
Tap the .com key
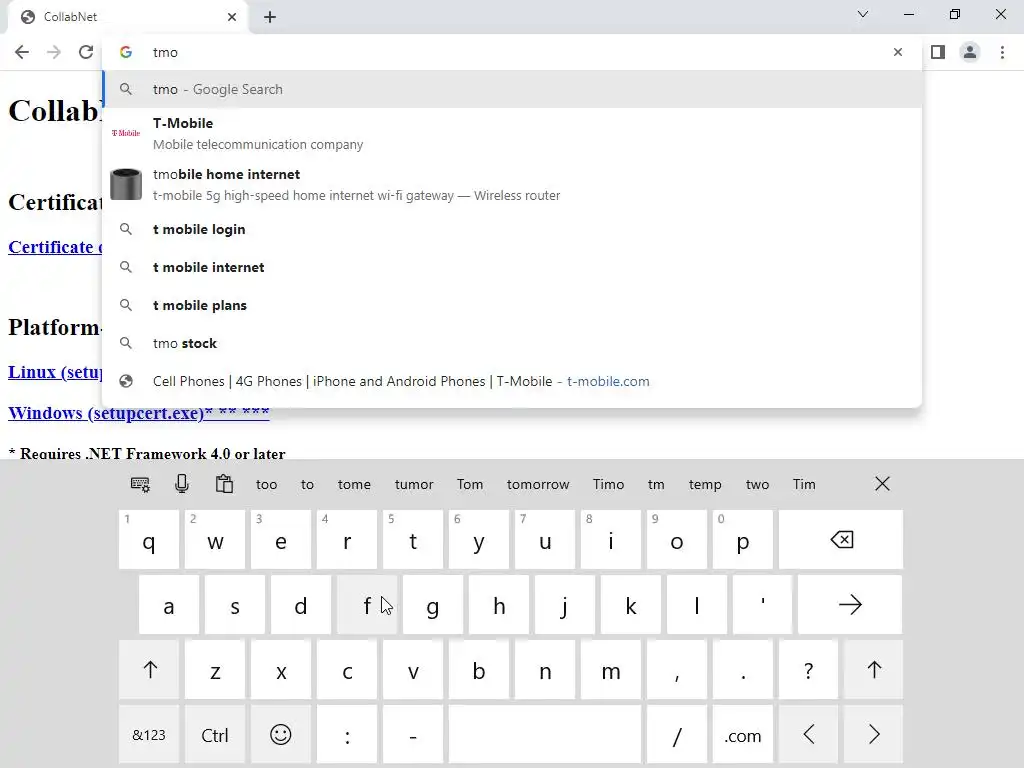click(x=743, y=735)
